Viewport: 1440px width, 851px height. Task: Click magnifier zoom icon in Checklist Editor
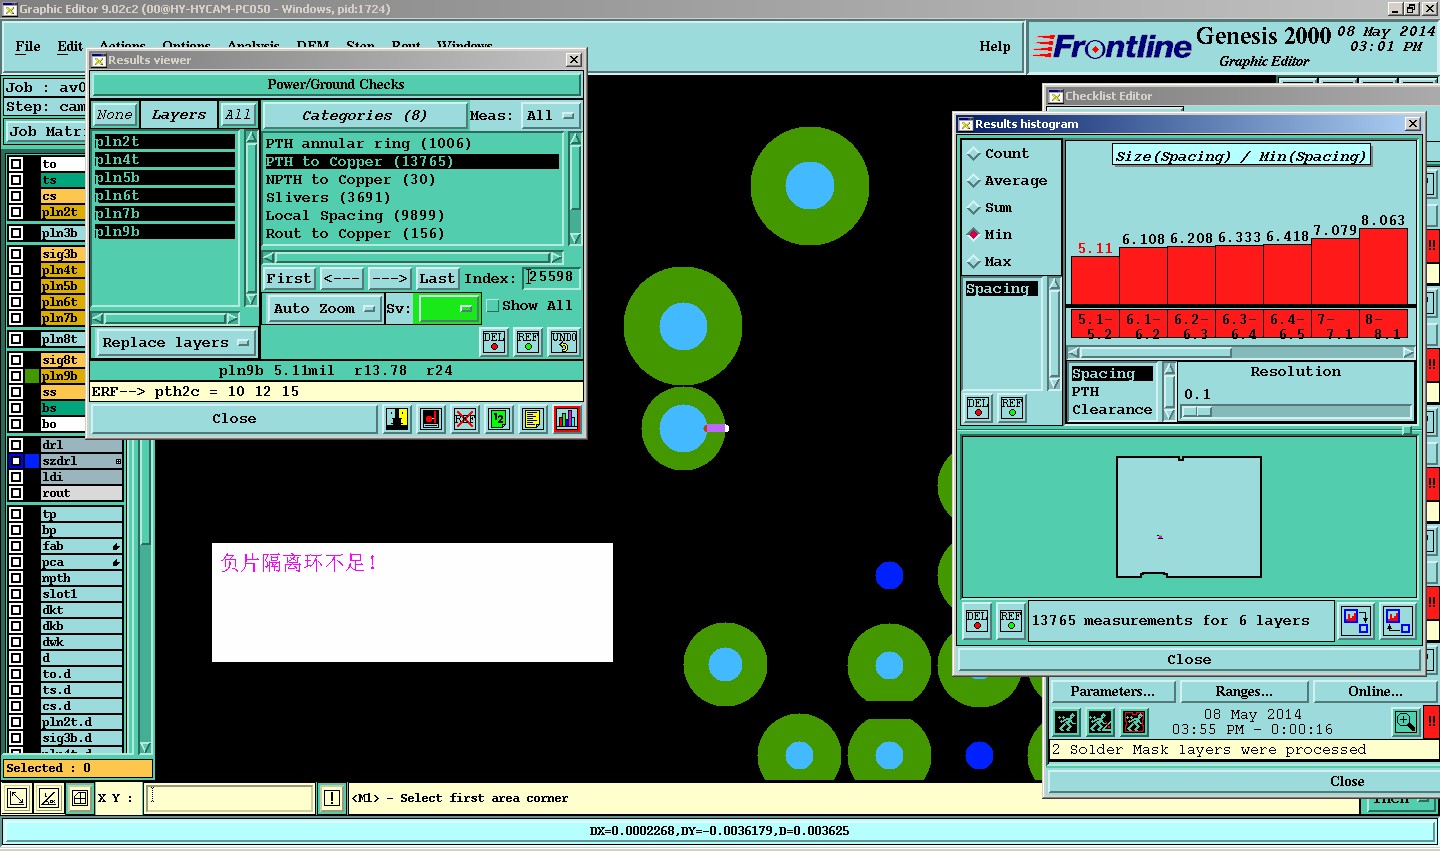tap(1406, 721)
